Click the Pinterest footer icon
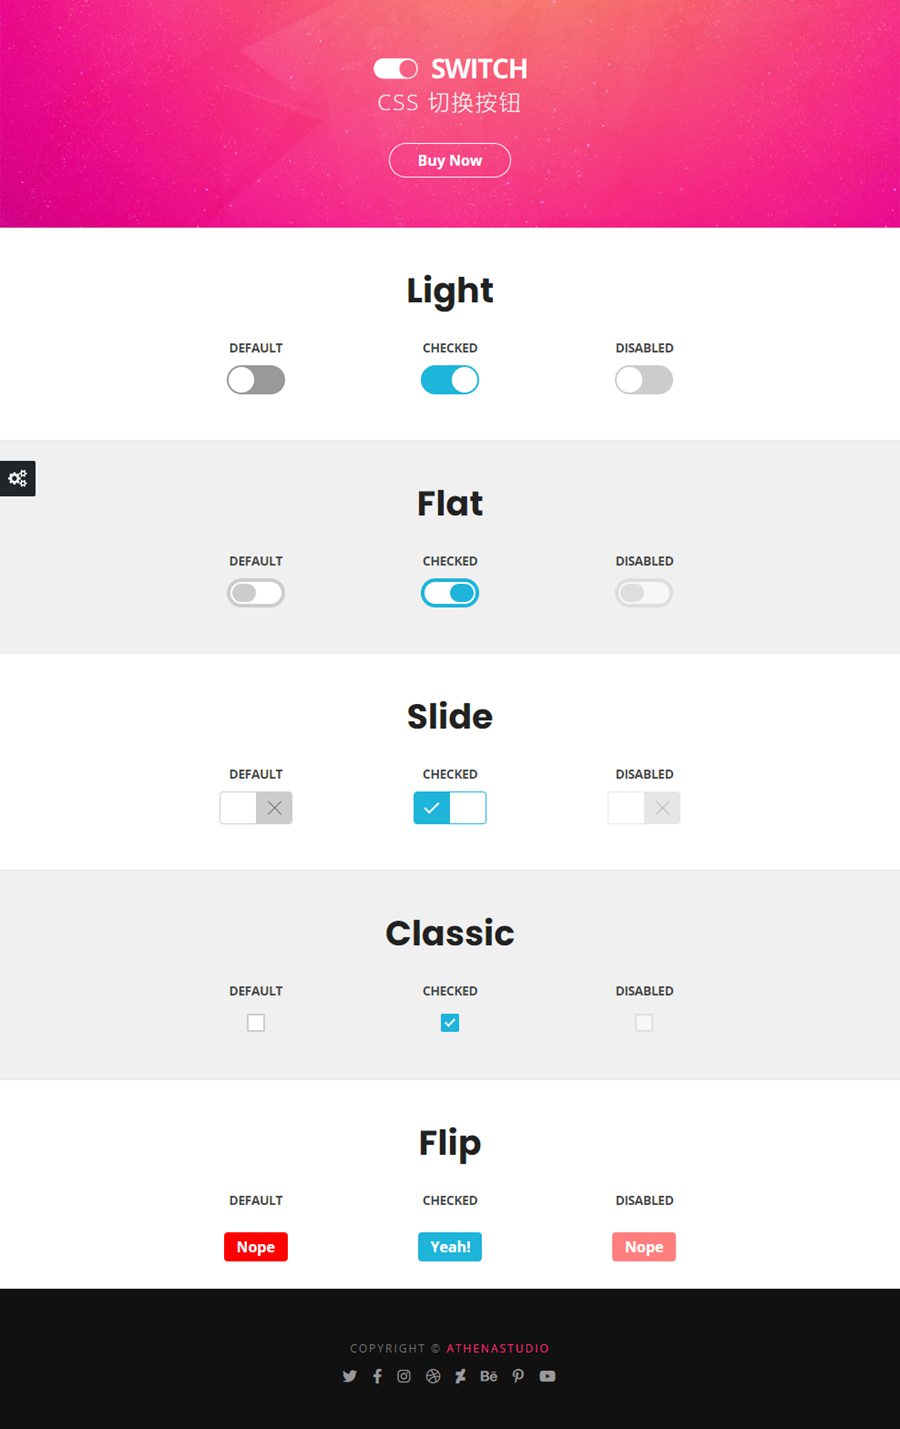This screenshot has width=900, height=1429. click(518, 1376)
